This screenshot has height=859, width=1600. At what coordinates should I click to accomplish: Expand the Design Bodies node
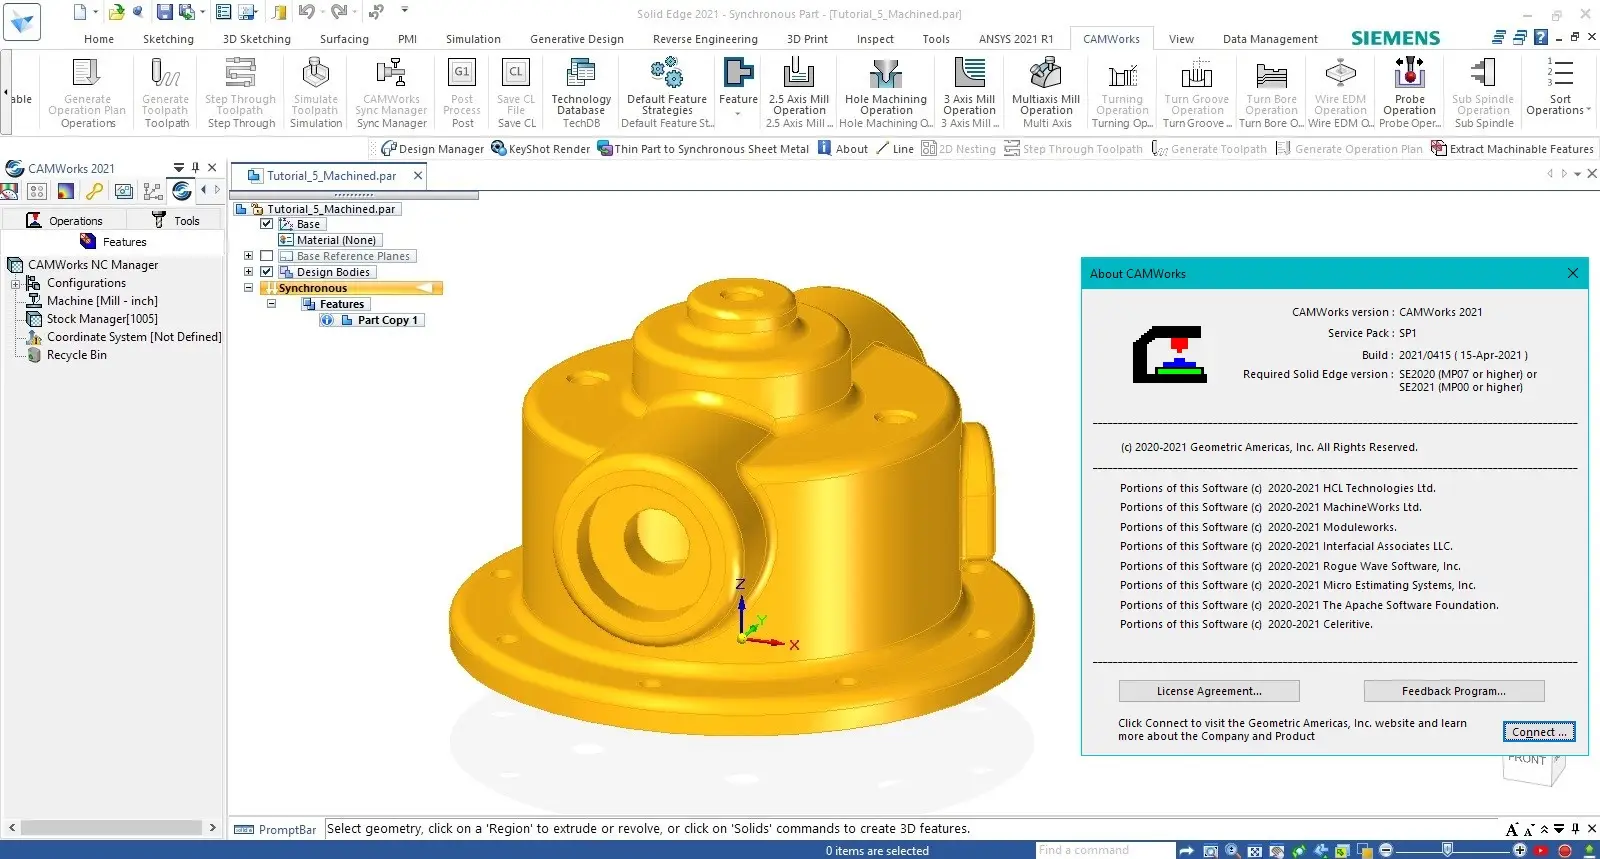[248, 272]
